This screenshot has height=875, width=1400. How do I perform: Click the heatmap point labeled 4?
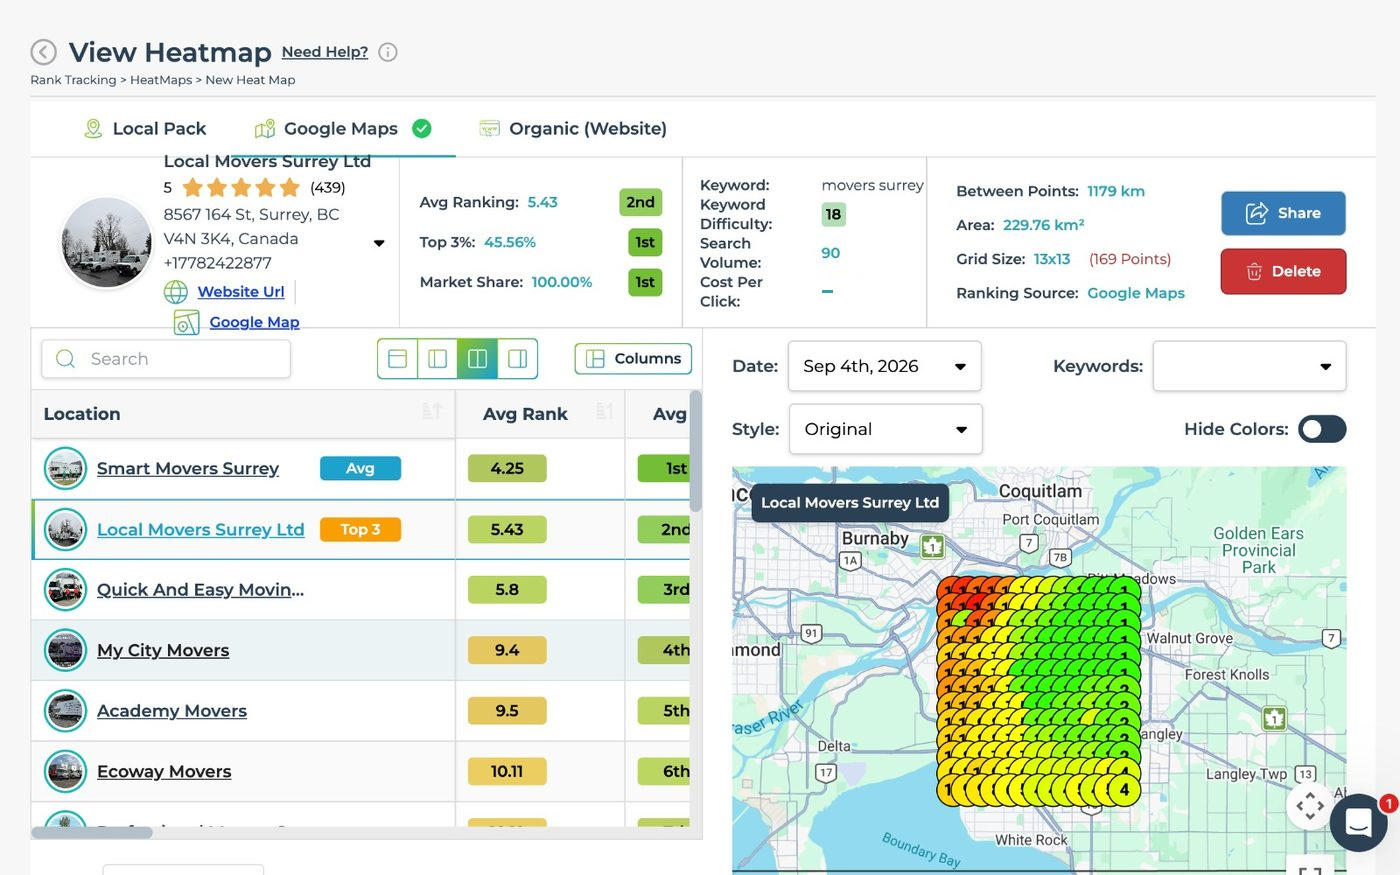[1124, 790]
